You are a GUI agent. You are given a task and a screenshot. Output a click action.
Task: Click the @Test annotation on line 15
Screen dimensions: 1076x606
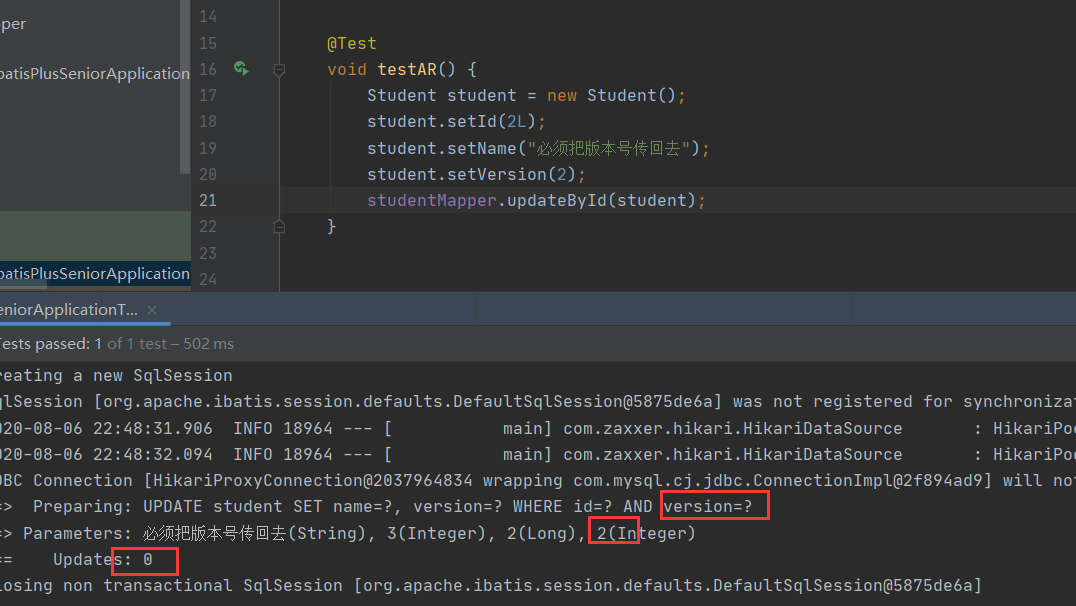351,43
